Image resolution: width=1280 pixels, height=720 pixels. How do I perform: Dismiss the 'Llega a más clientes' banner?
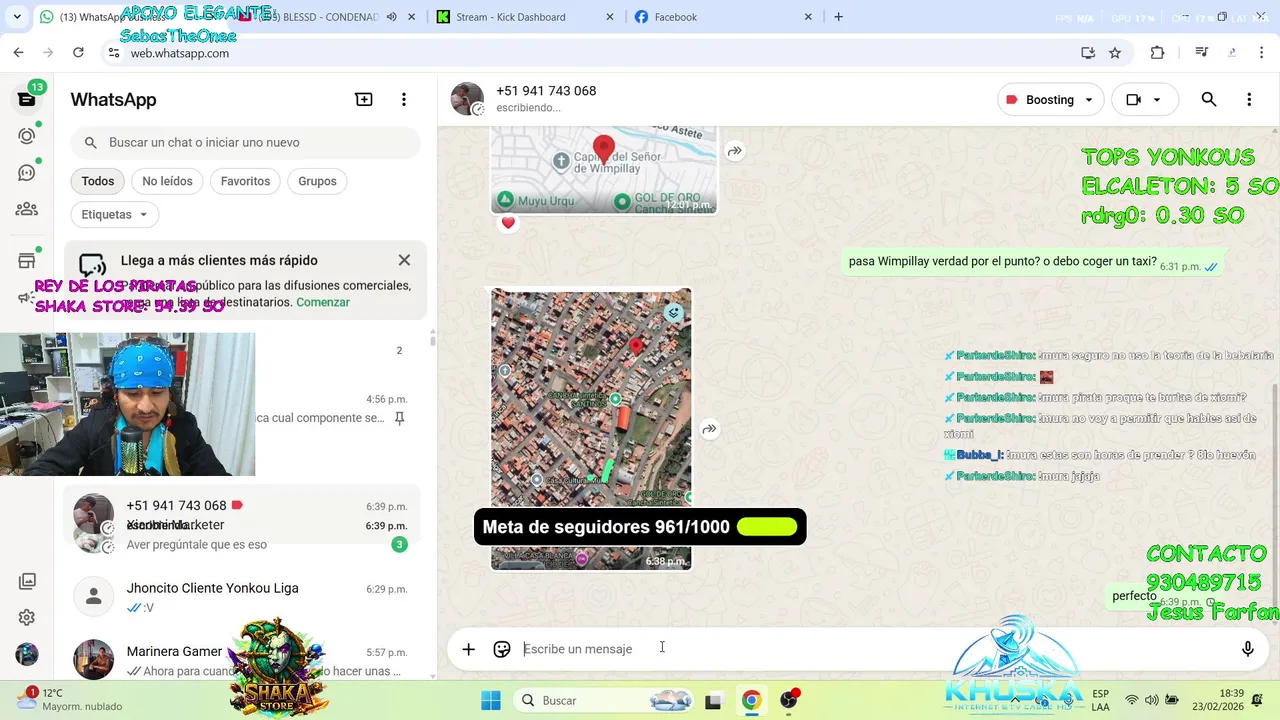point(404,260)
